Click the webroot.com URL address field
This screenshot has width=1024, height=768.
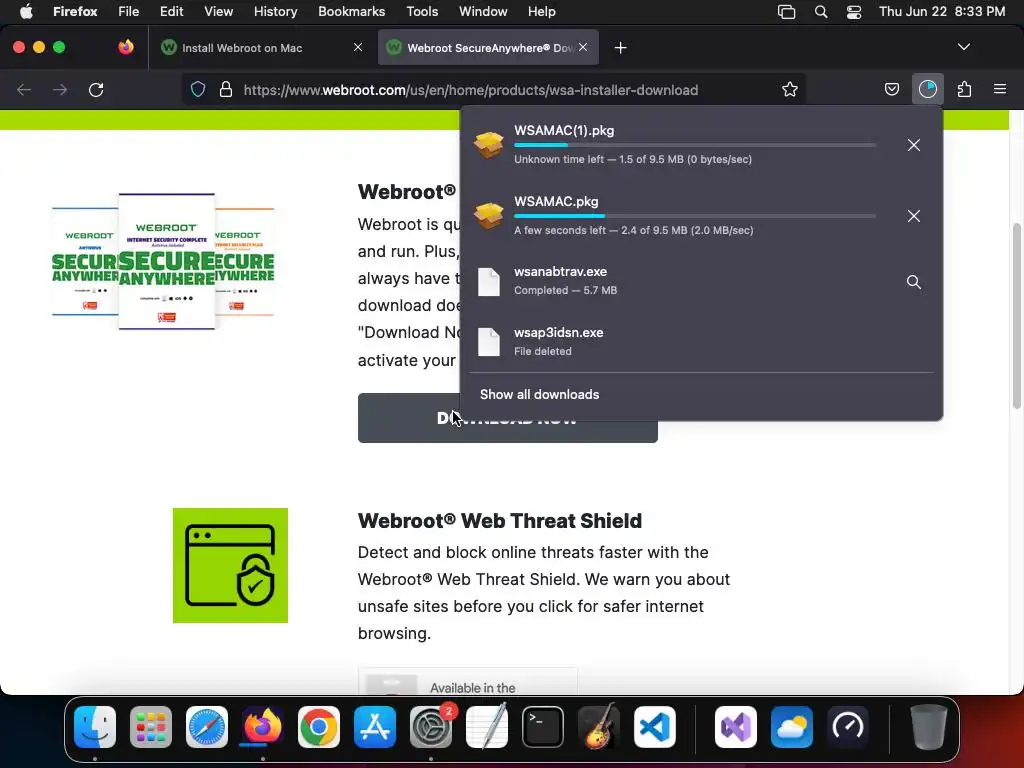(471, 90)
